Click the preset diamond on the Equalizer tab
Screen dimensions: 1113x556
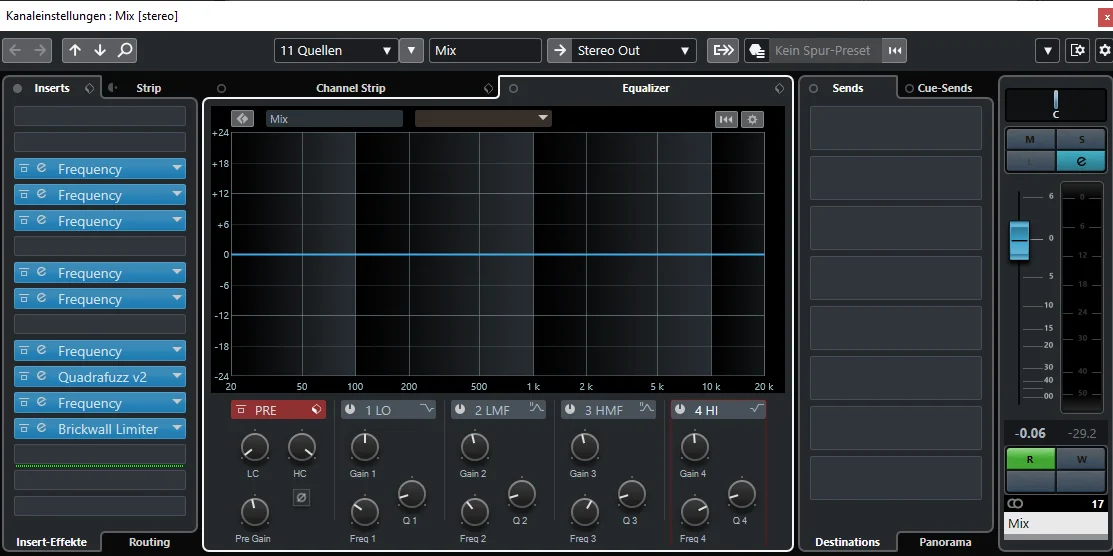[779, 89]
